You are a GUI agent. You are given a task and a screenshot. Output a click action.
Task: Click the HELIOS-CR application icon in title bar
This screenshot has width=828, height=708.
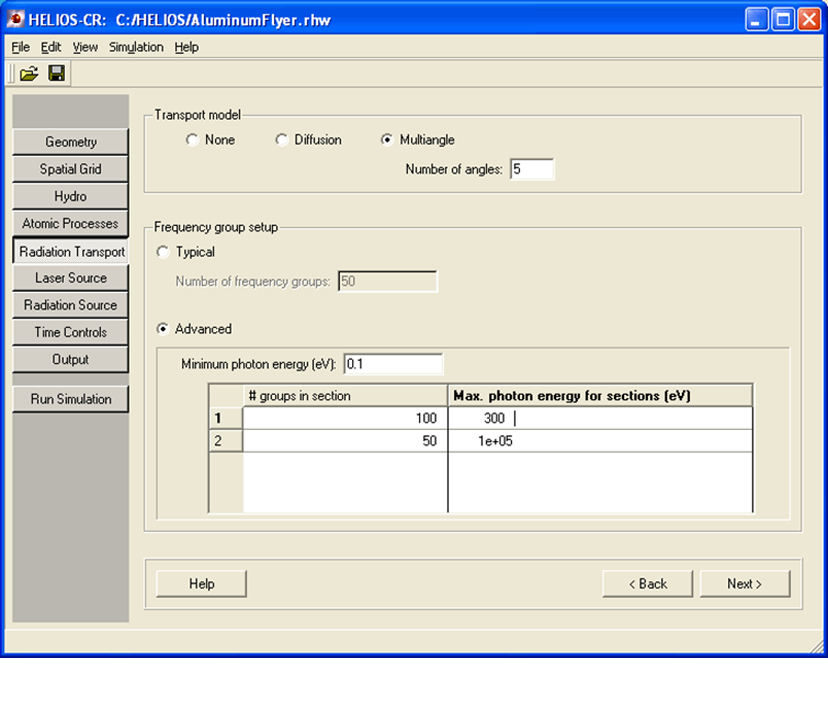15,19
